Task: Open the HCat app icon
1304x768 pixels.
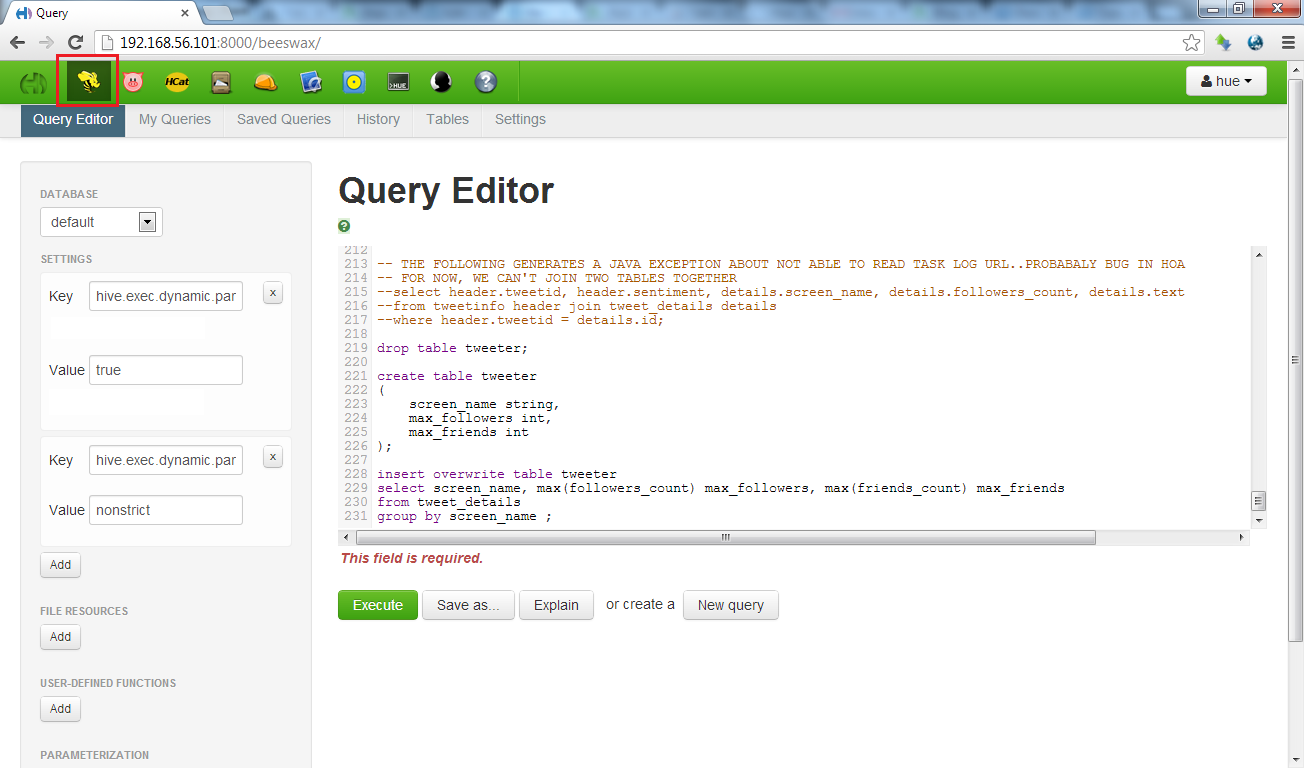Action: 177,82
